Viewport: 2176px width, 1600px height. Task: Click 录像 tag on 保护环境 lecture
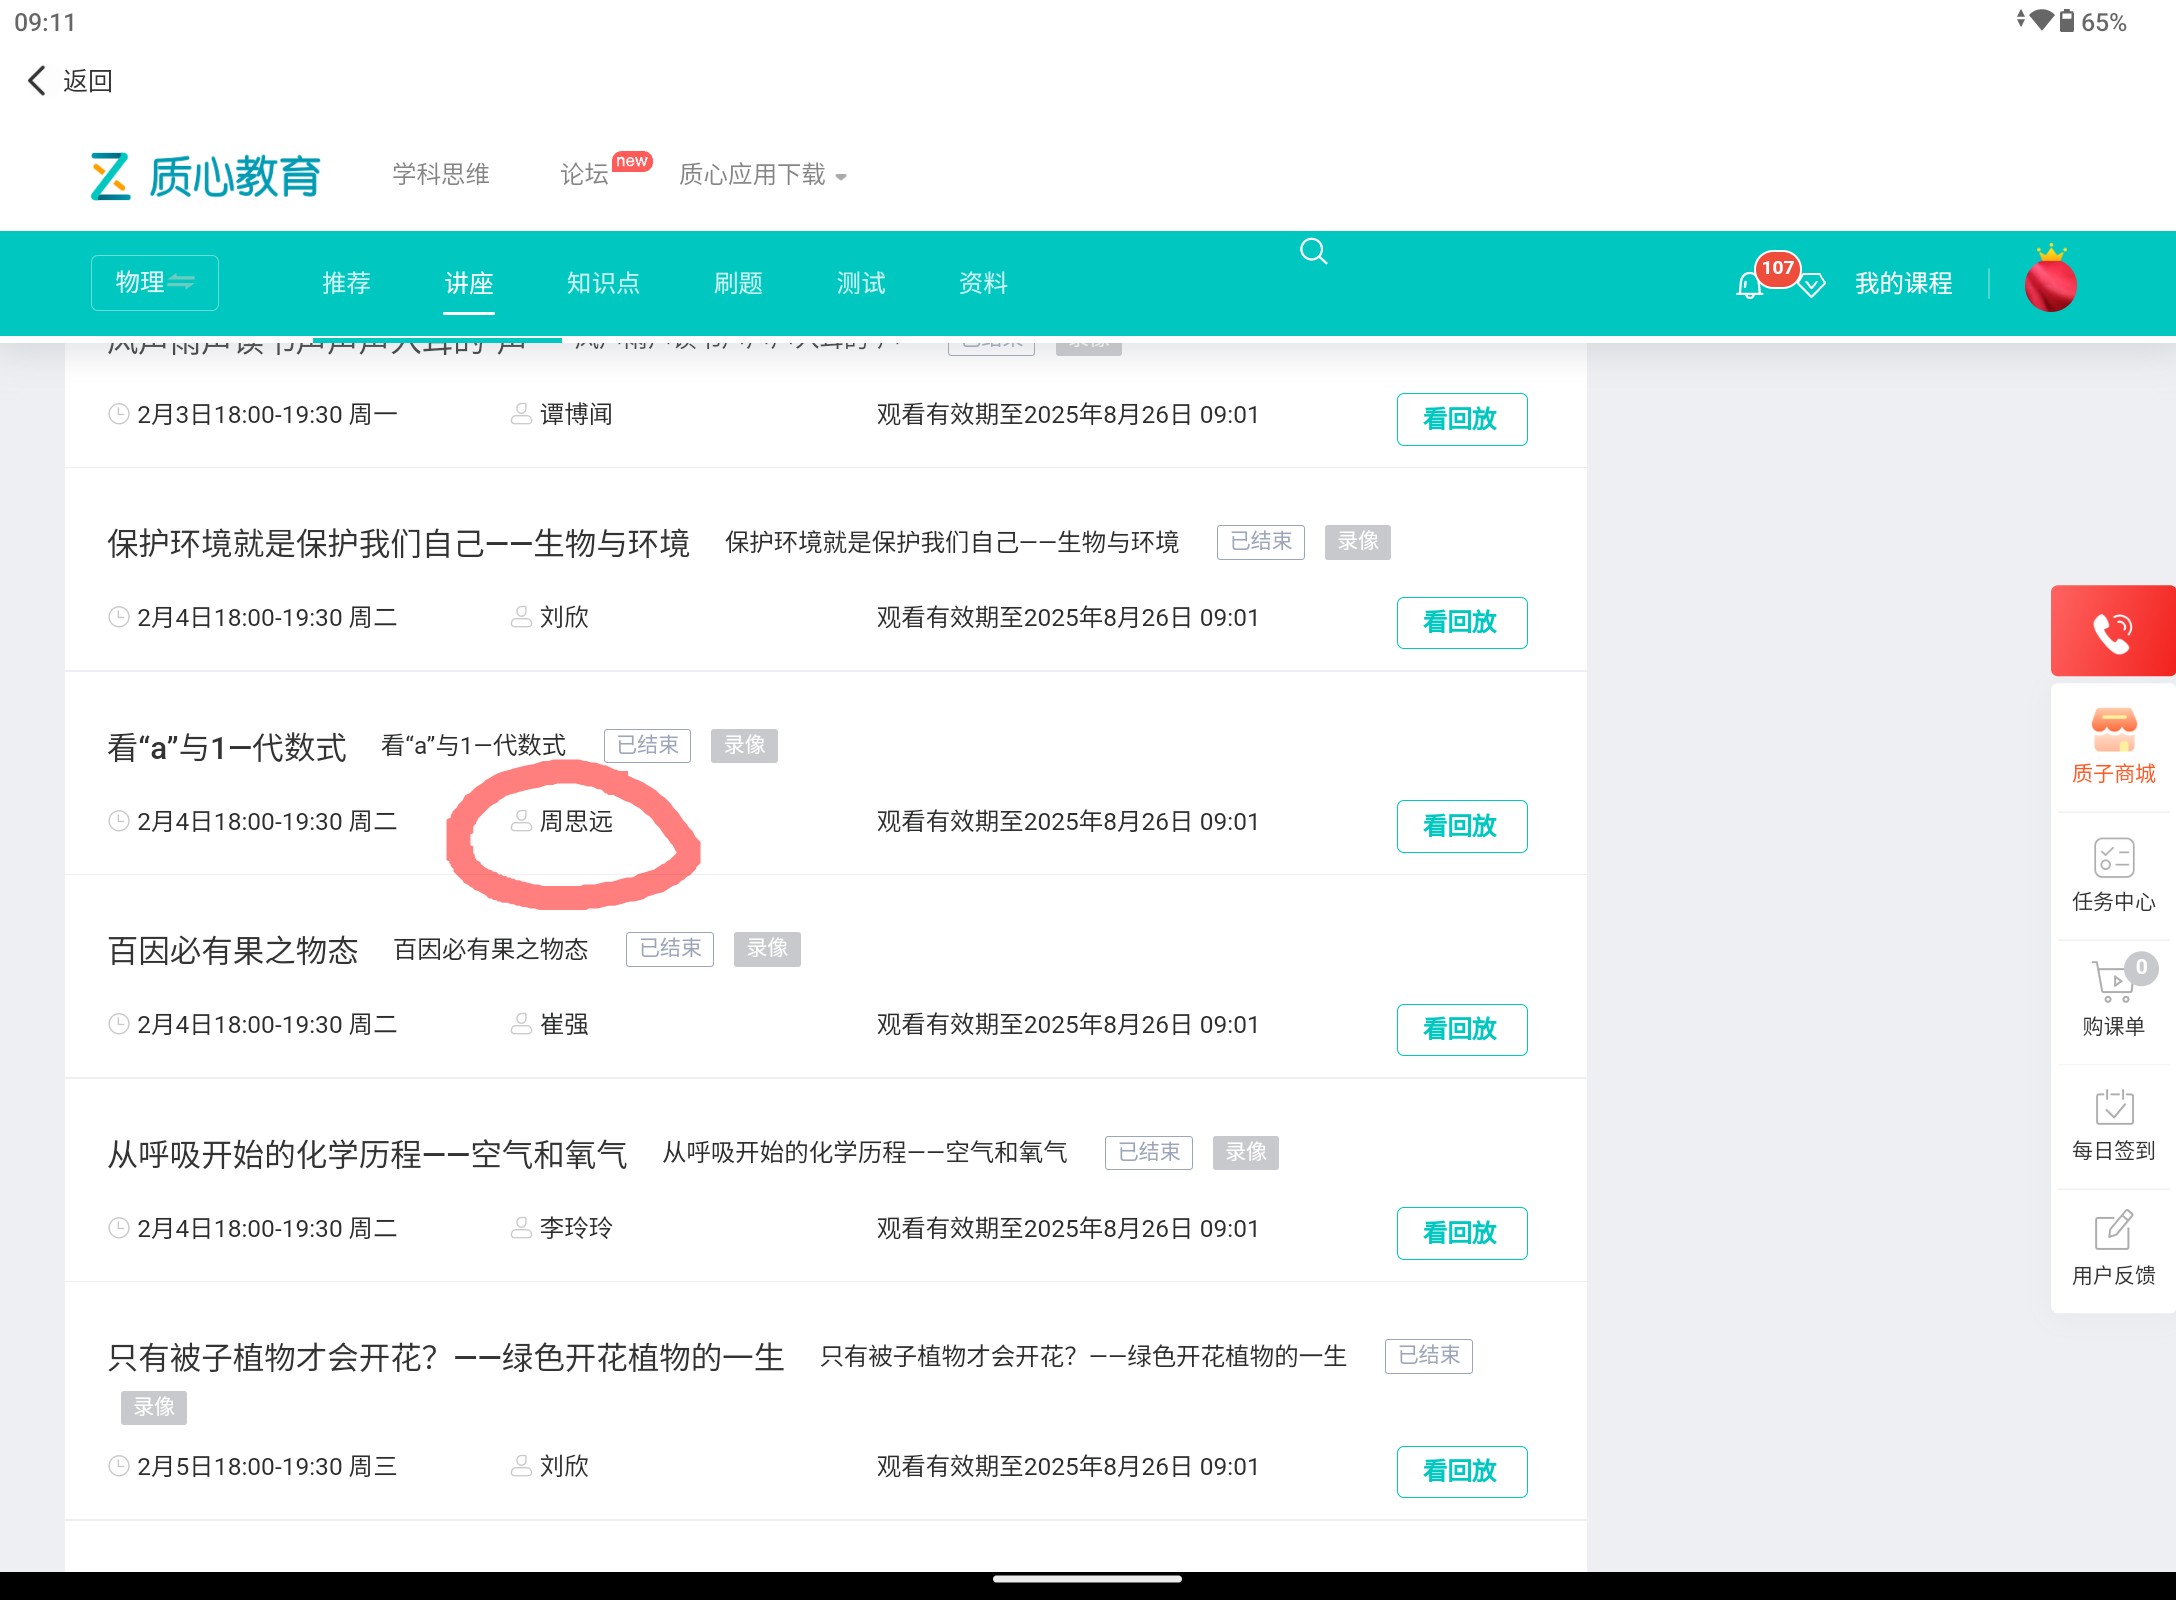[1358, 542]
